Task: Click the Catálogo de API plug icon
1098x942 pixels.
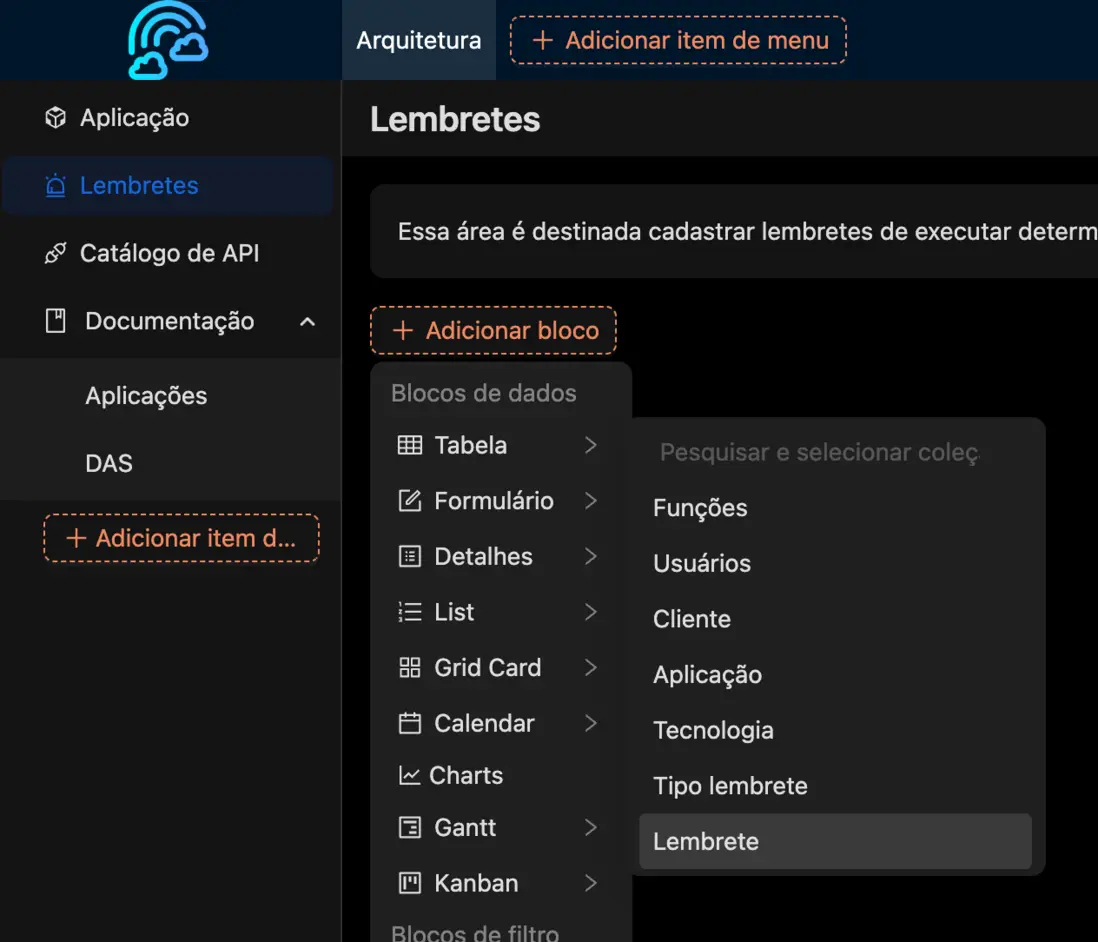Action: [56, 254]
